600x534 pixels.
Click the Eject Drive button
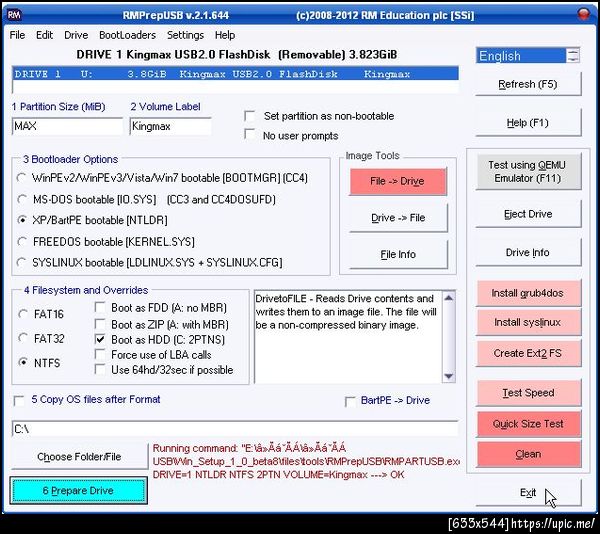click(x=528, y=214)
